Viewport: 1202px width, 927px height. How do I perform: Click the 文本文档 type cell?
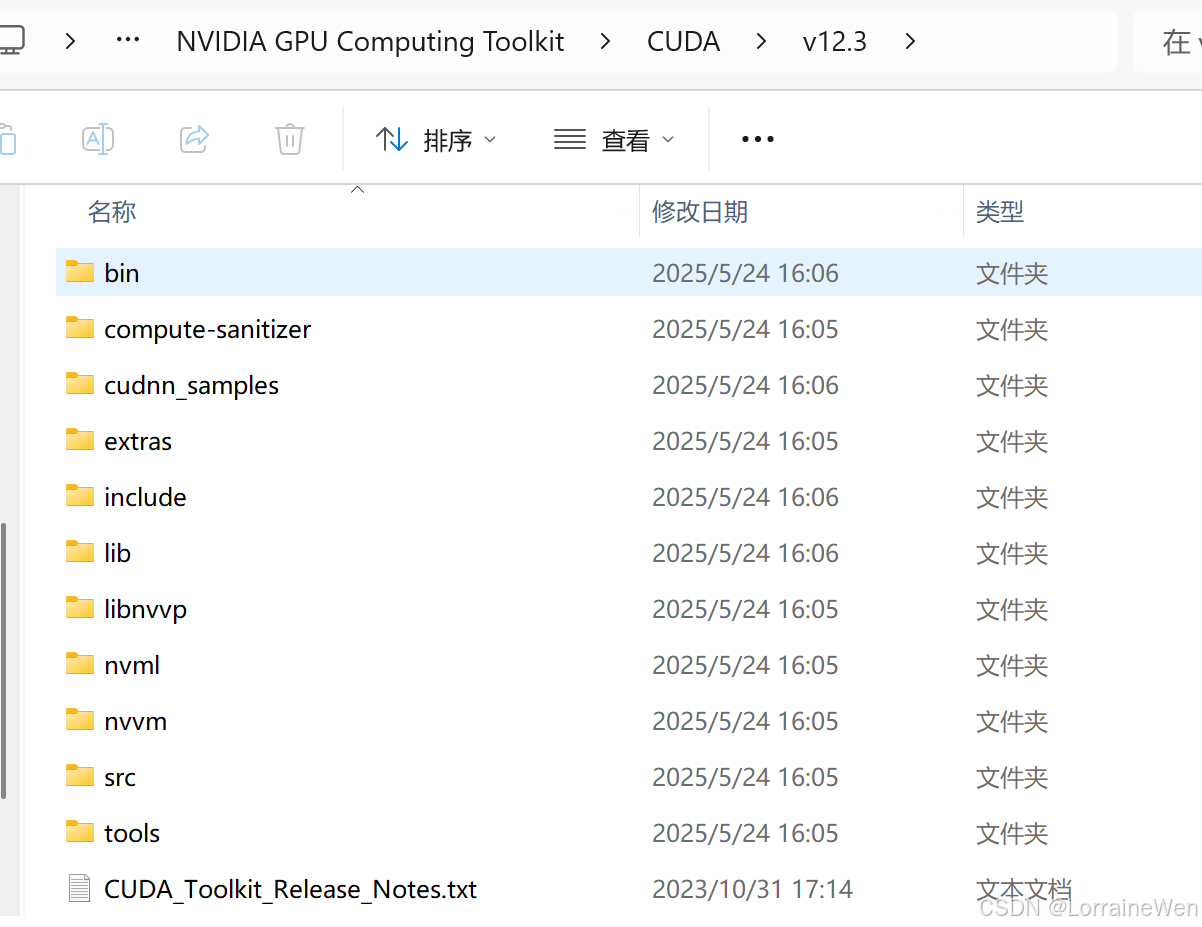coord(1024,889)
